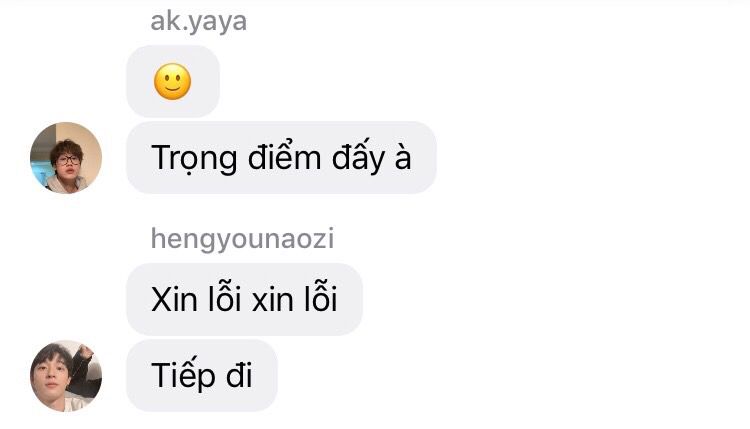750x429 pixels.
Task: Tap the gray bubble containing the emoji
Action: (x=173, y=81)
